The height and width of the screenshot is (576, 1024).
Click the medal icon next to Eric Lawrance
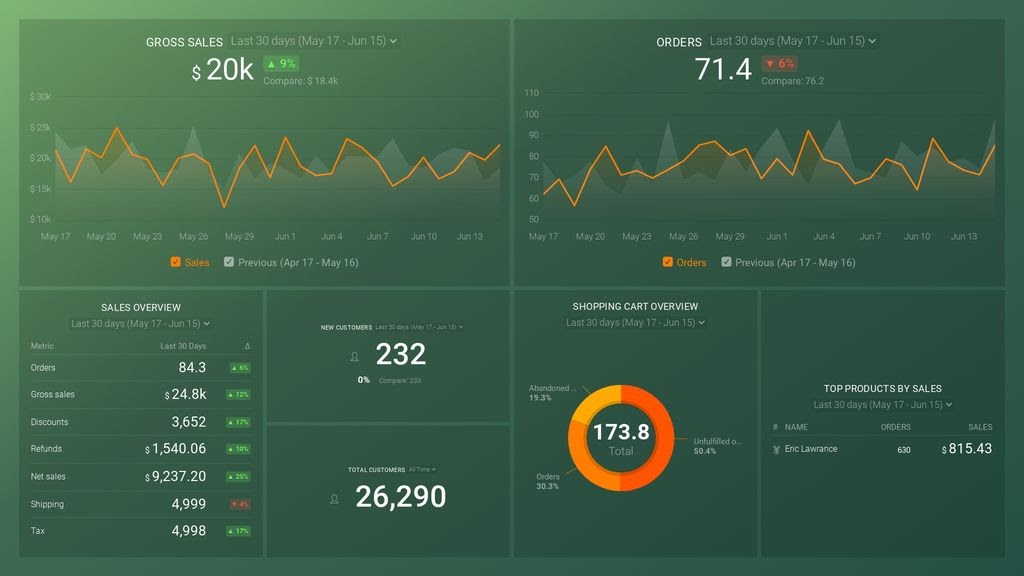[x=776, y=449]
